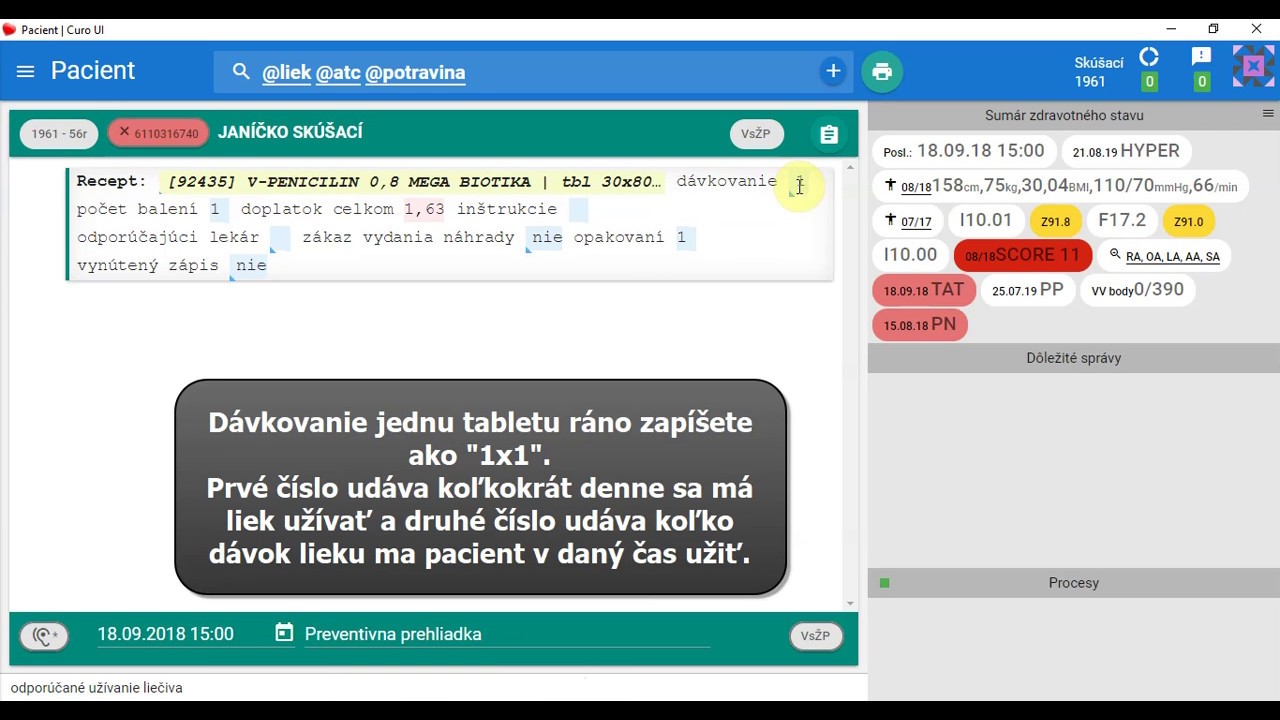Viewport: 1280px width, 720px height.
Task: Click the ear listening icon button
Action: click(44, 635)
